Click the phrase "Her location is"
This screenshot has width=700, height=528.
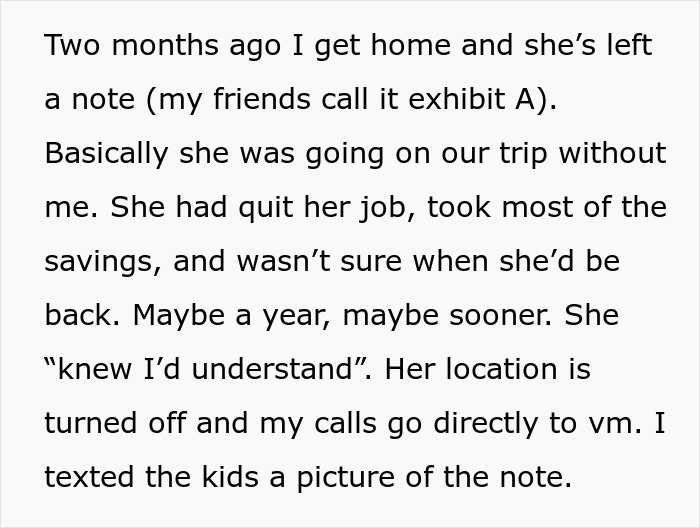pos(488,370)
